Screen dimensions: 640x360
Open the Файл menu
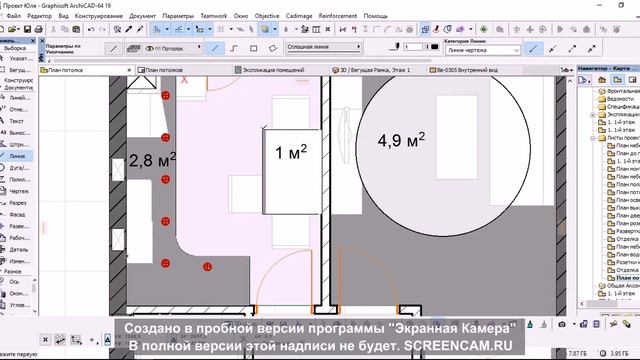tap(13, 16)
